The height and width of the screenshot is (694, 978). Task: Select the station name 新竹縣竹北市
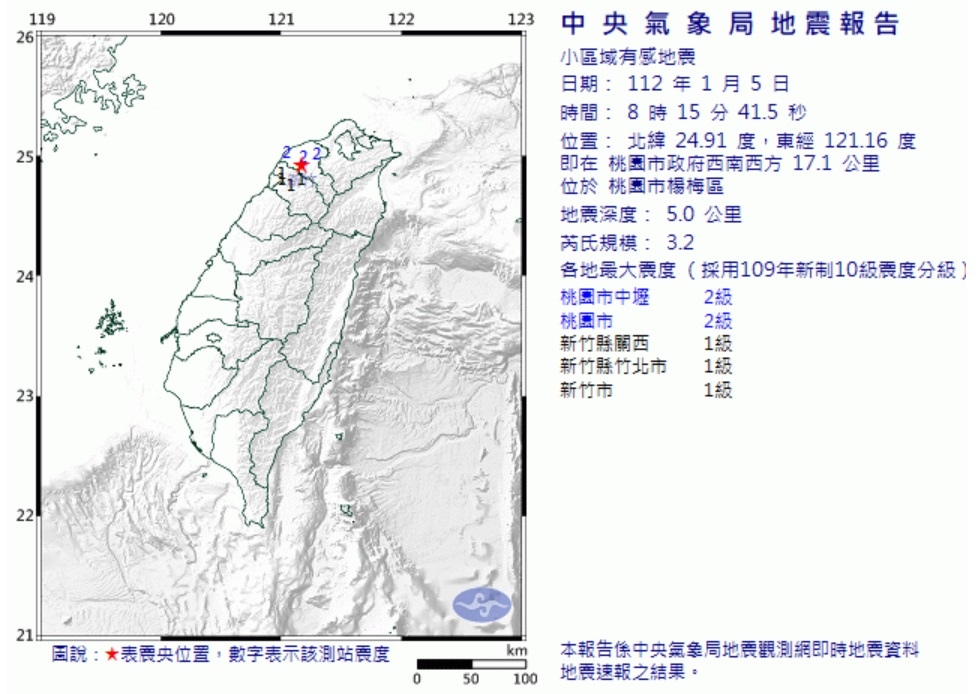pyautogui.click(x=613, y=366)
